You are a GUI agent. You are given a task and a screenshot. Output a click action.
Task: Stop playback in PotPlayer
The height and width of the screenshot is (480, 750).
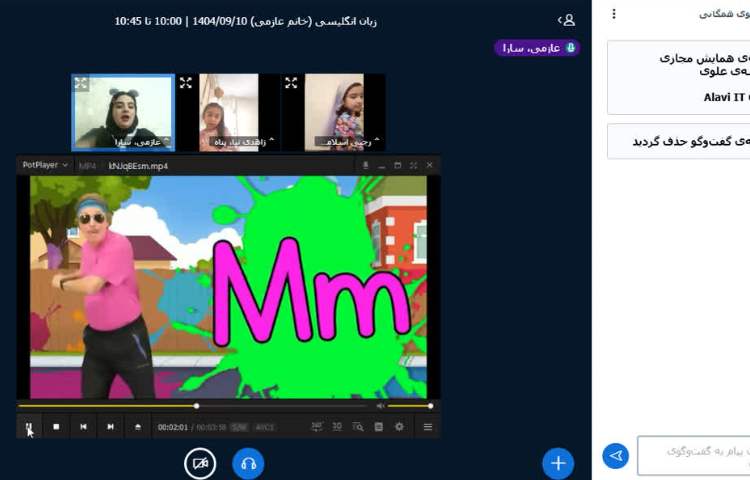click(x=56, y=426)
